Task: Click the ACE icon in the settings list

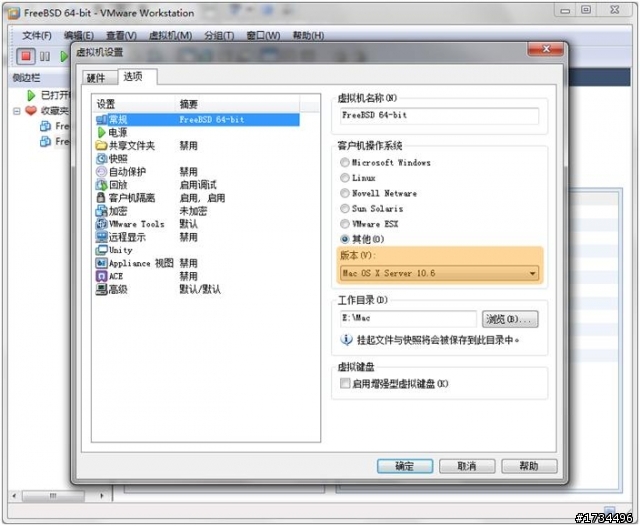Action: coord(101,276)
